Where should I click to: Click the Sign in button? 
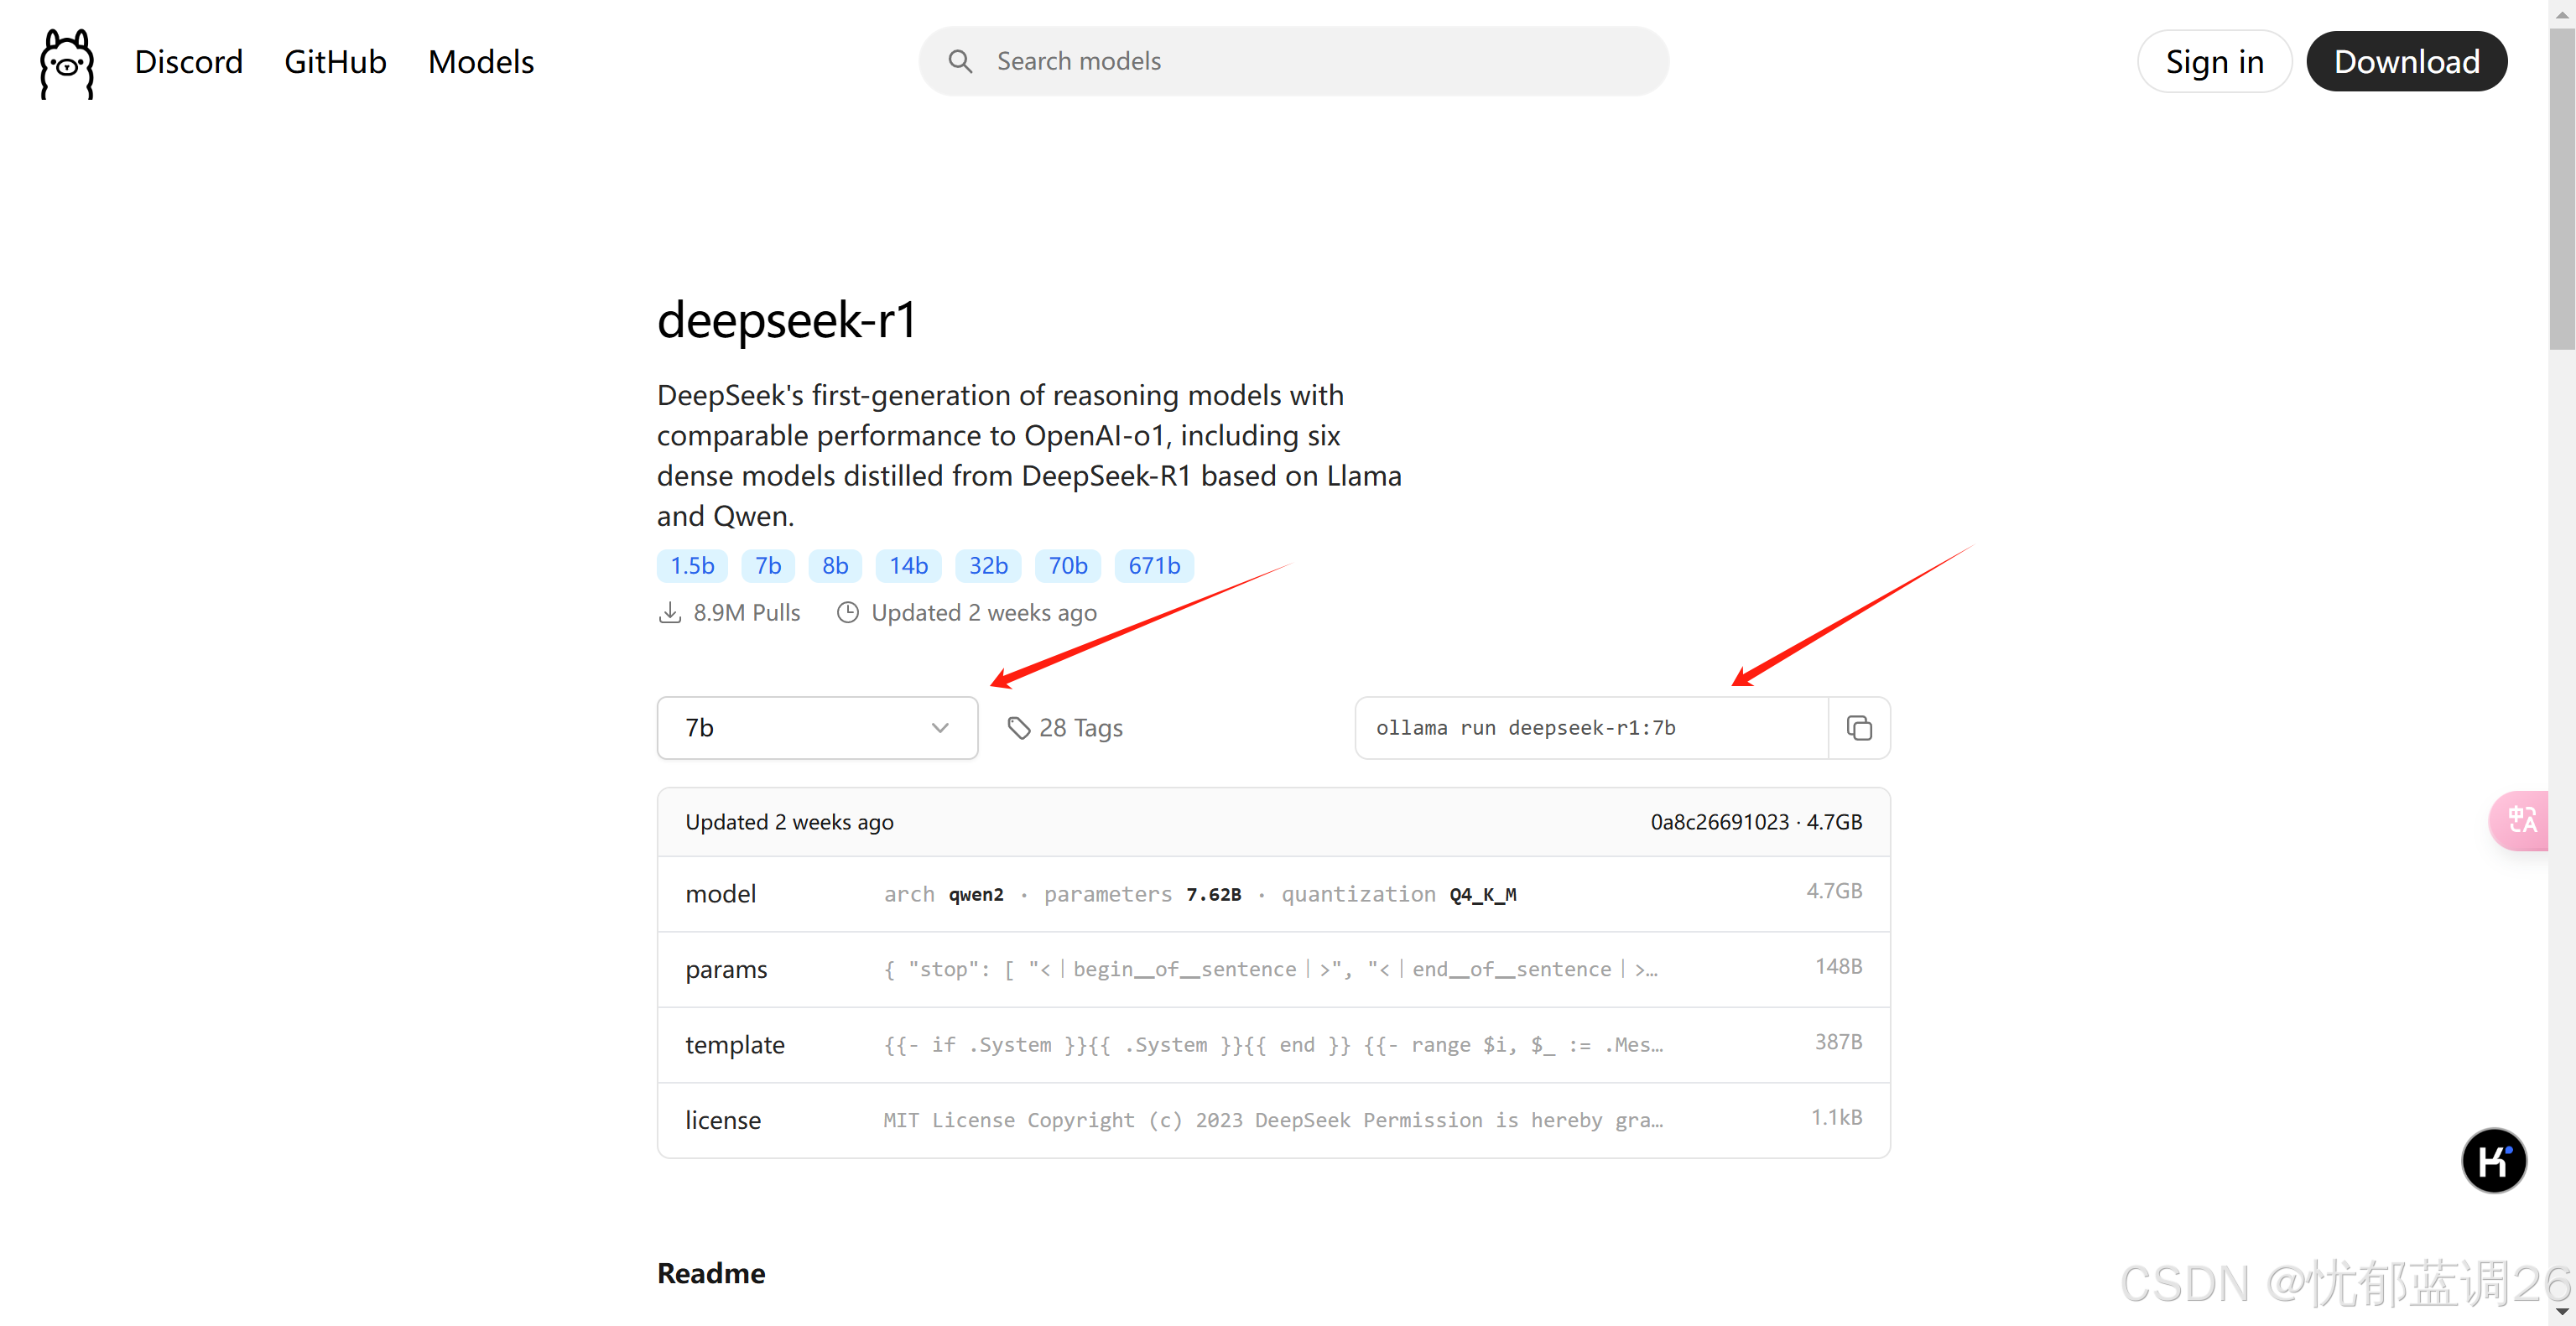tap(2213, 62)
